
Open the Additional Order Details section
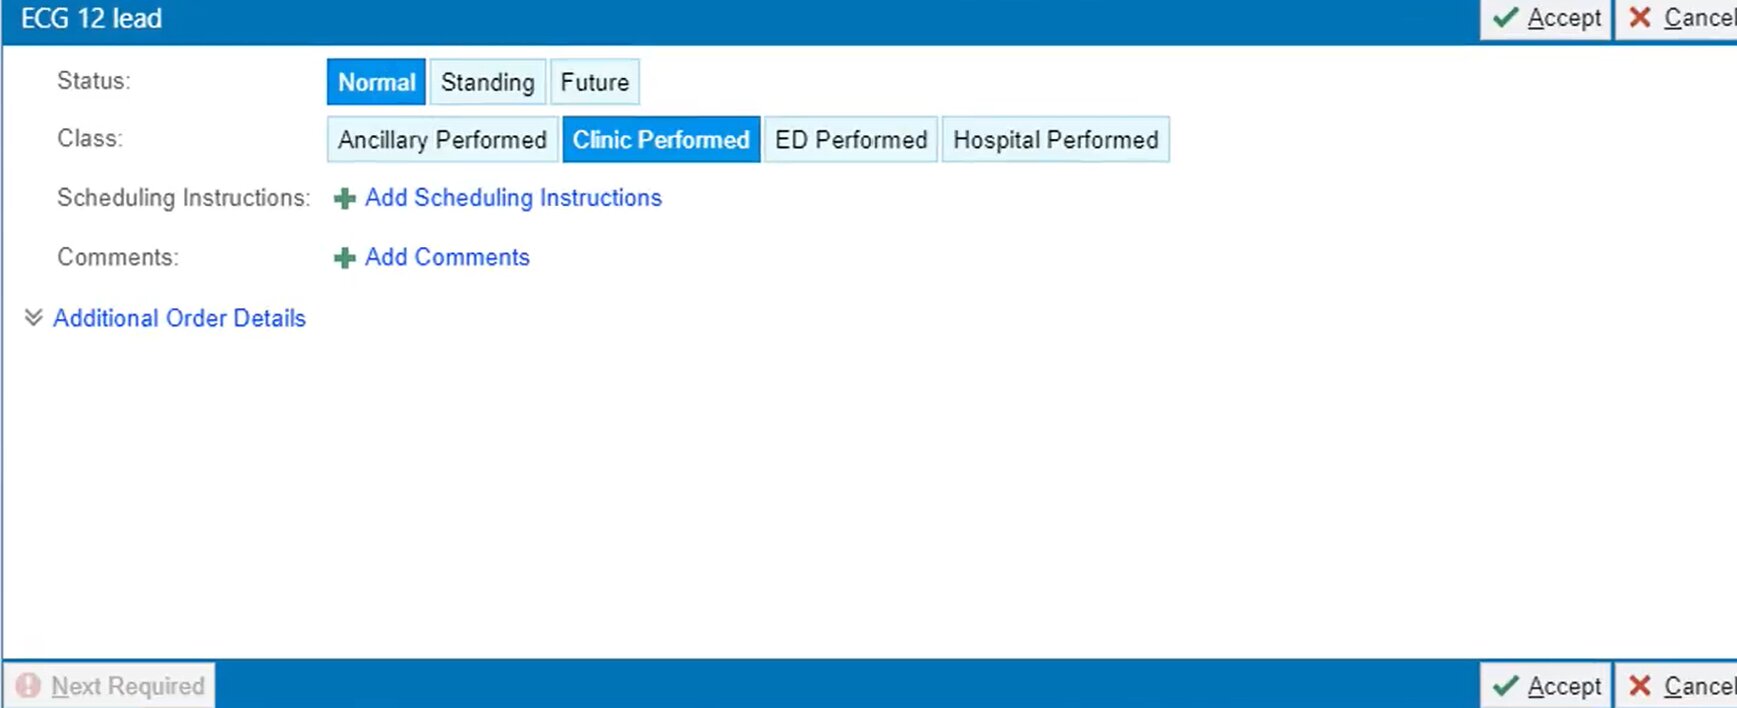pos(179,318)
